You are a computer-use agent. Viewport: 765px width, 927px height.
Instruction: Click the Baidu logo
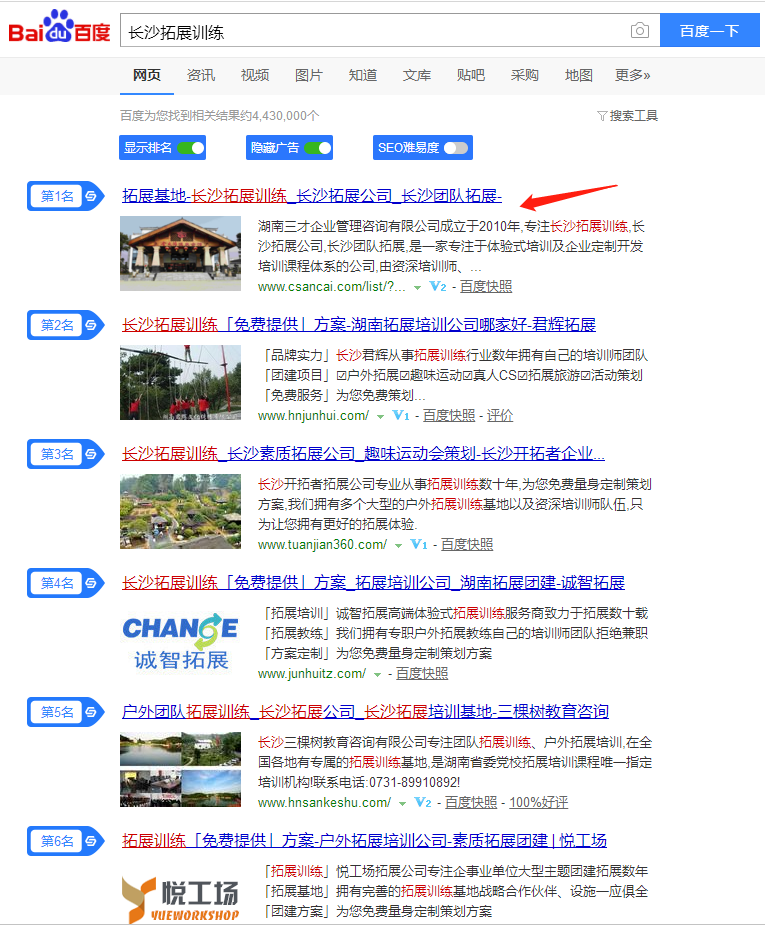pyautogui.click(x=59, y=27)
